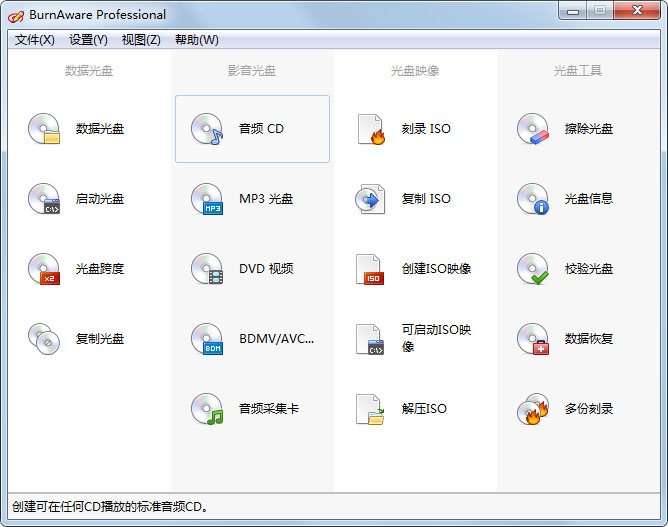Click the status bar description text
Image resolution: width=668 pixels, height=527 pixels.
point(109,507)
